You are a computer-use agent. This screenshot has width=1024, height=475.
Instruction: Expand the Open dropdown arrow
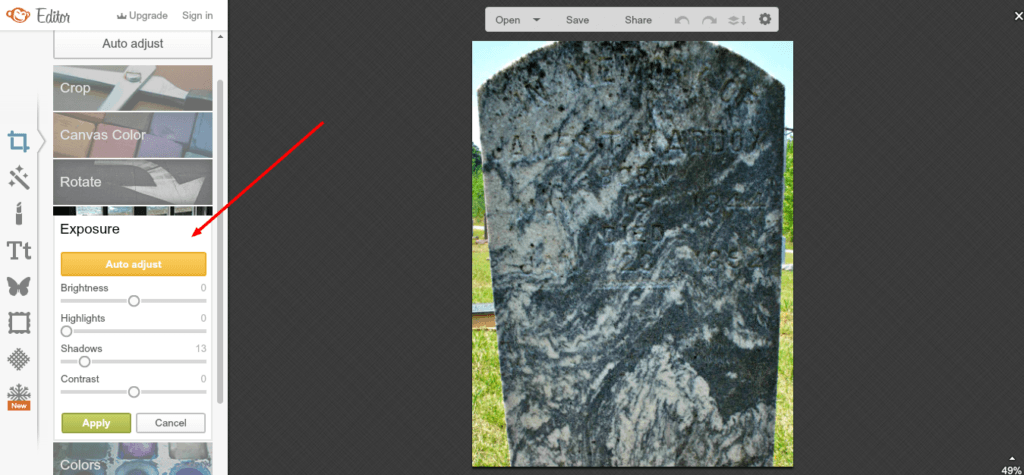pos(537,20)
